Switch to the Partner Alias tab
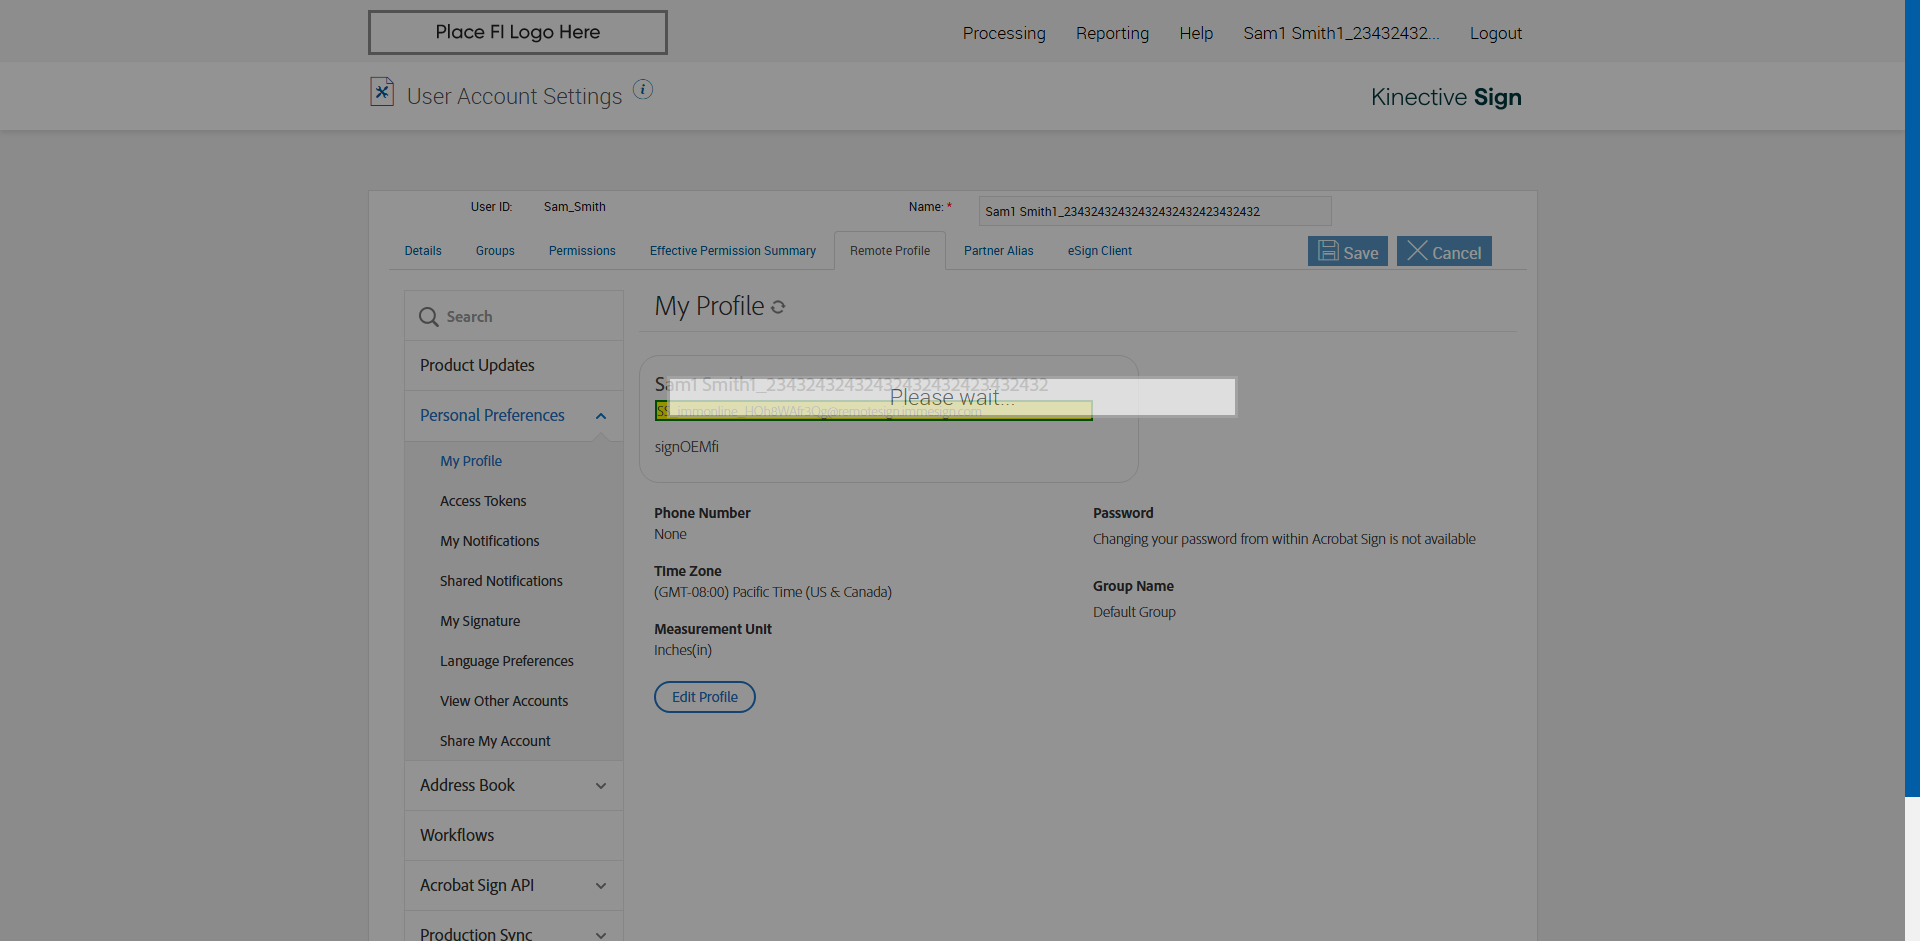1920x941 pixels. click(999, 251)
